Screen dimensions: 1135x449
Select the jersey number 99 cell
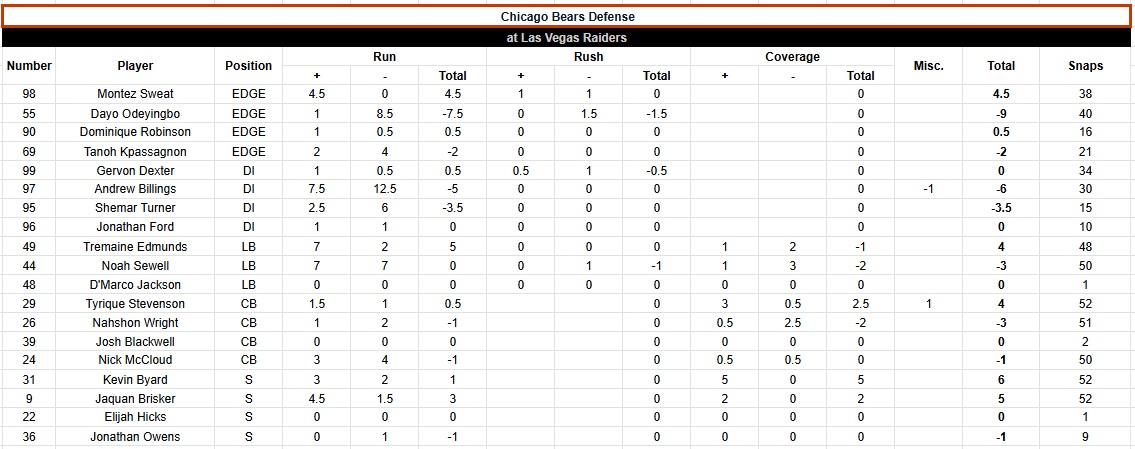[x=28, y=170]
